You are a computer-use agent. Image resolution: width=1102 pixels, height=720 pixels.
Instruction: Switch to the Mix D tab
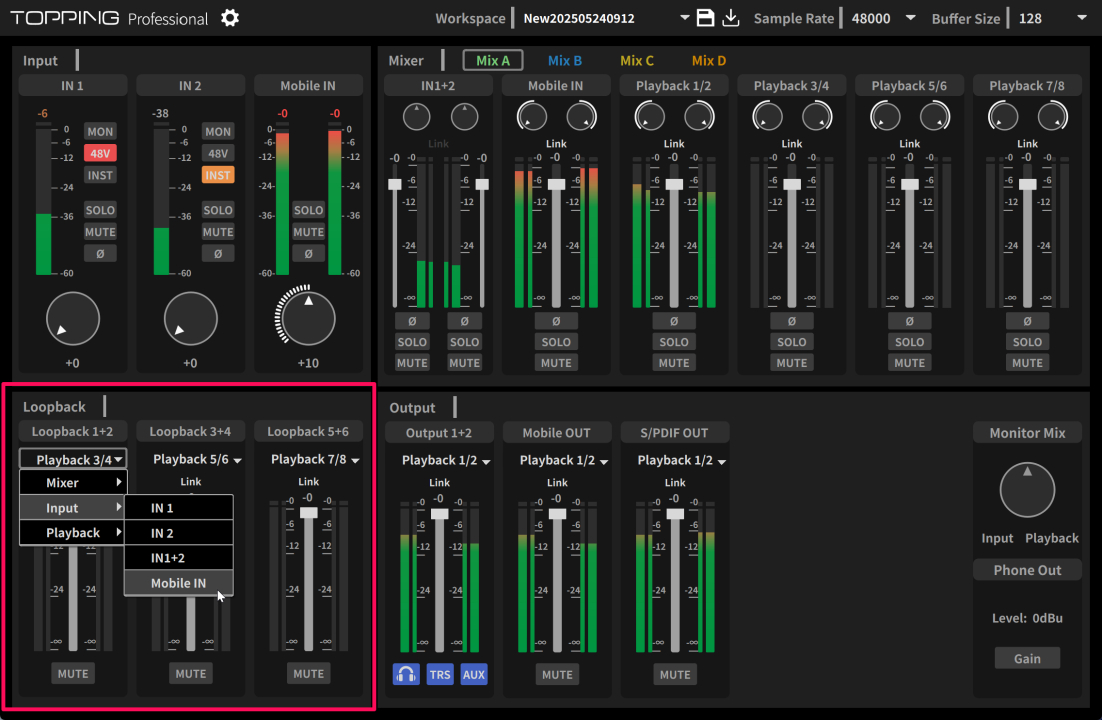(x=708, y=60)
